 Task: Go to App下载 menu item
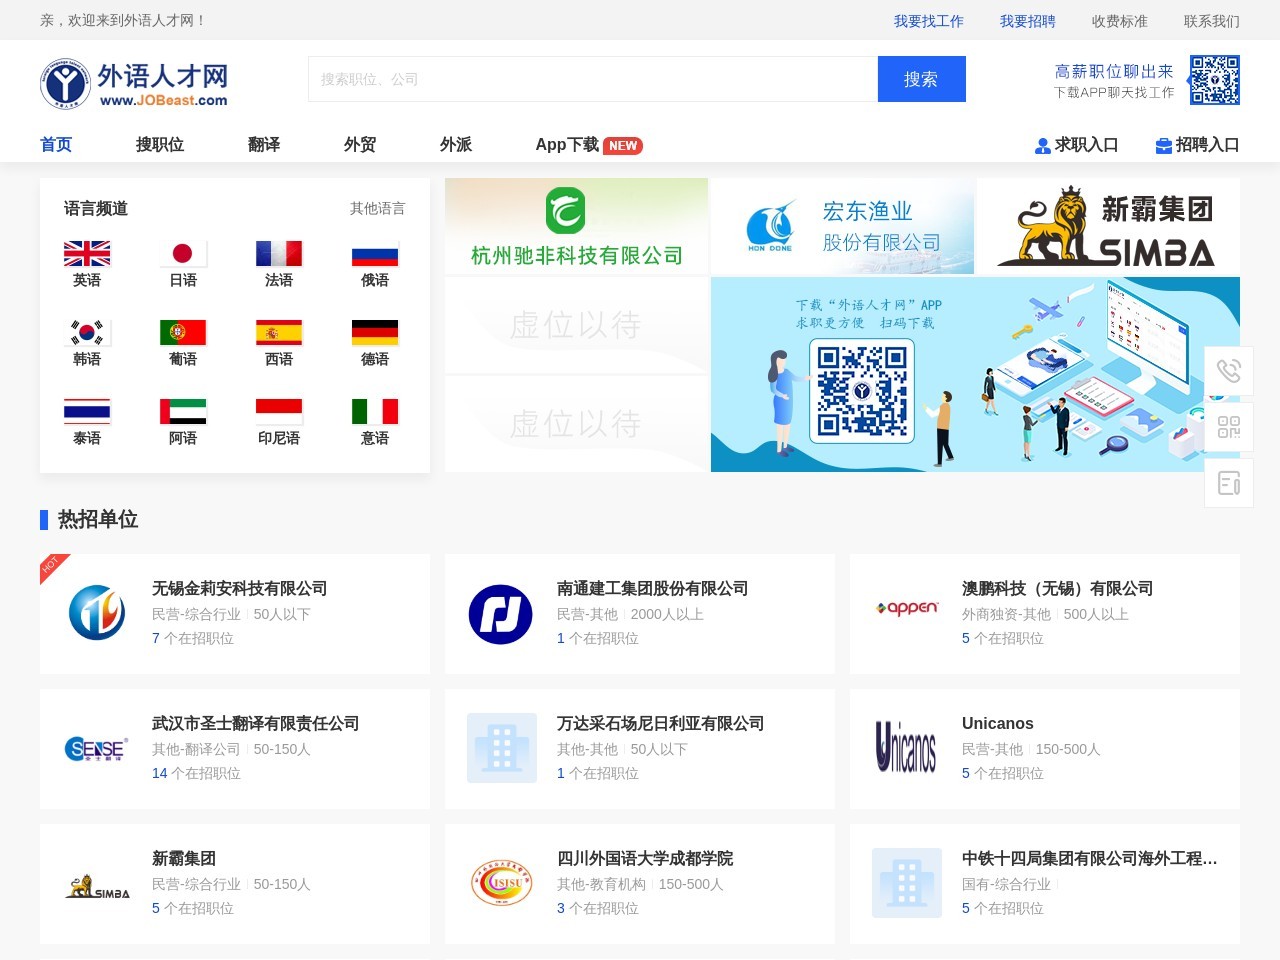567,145
